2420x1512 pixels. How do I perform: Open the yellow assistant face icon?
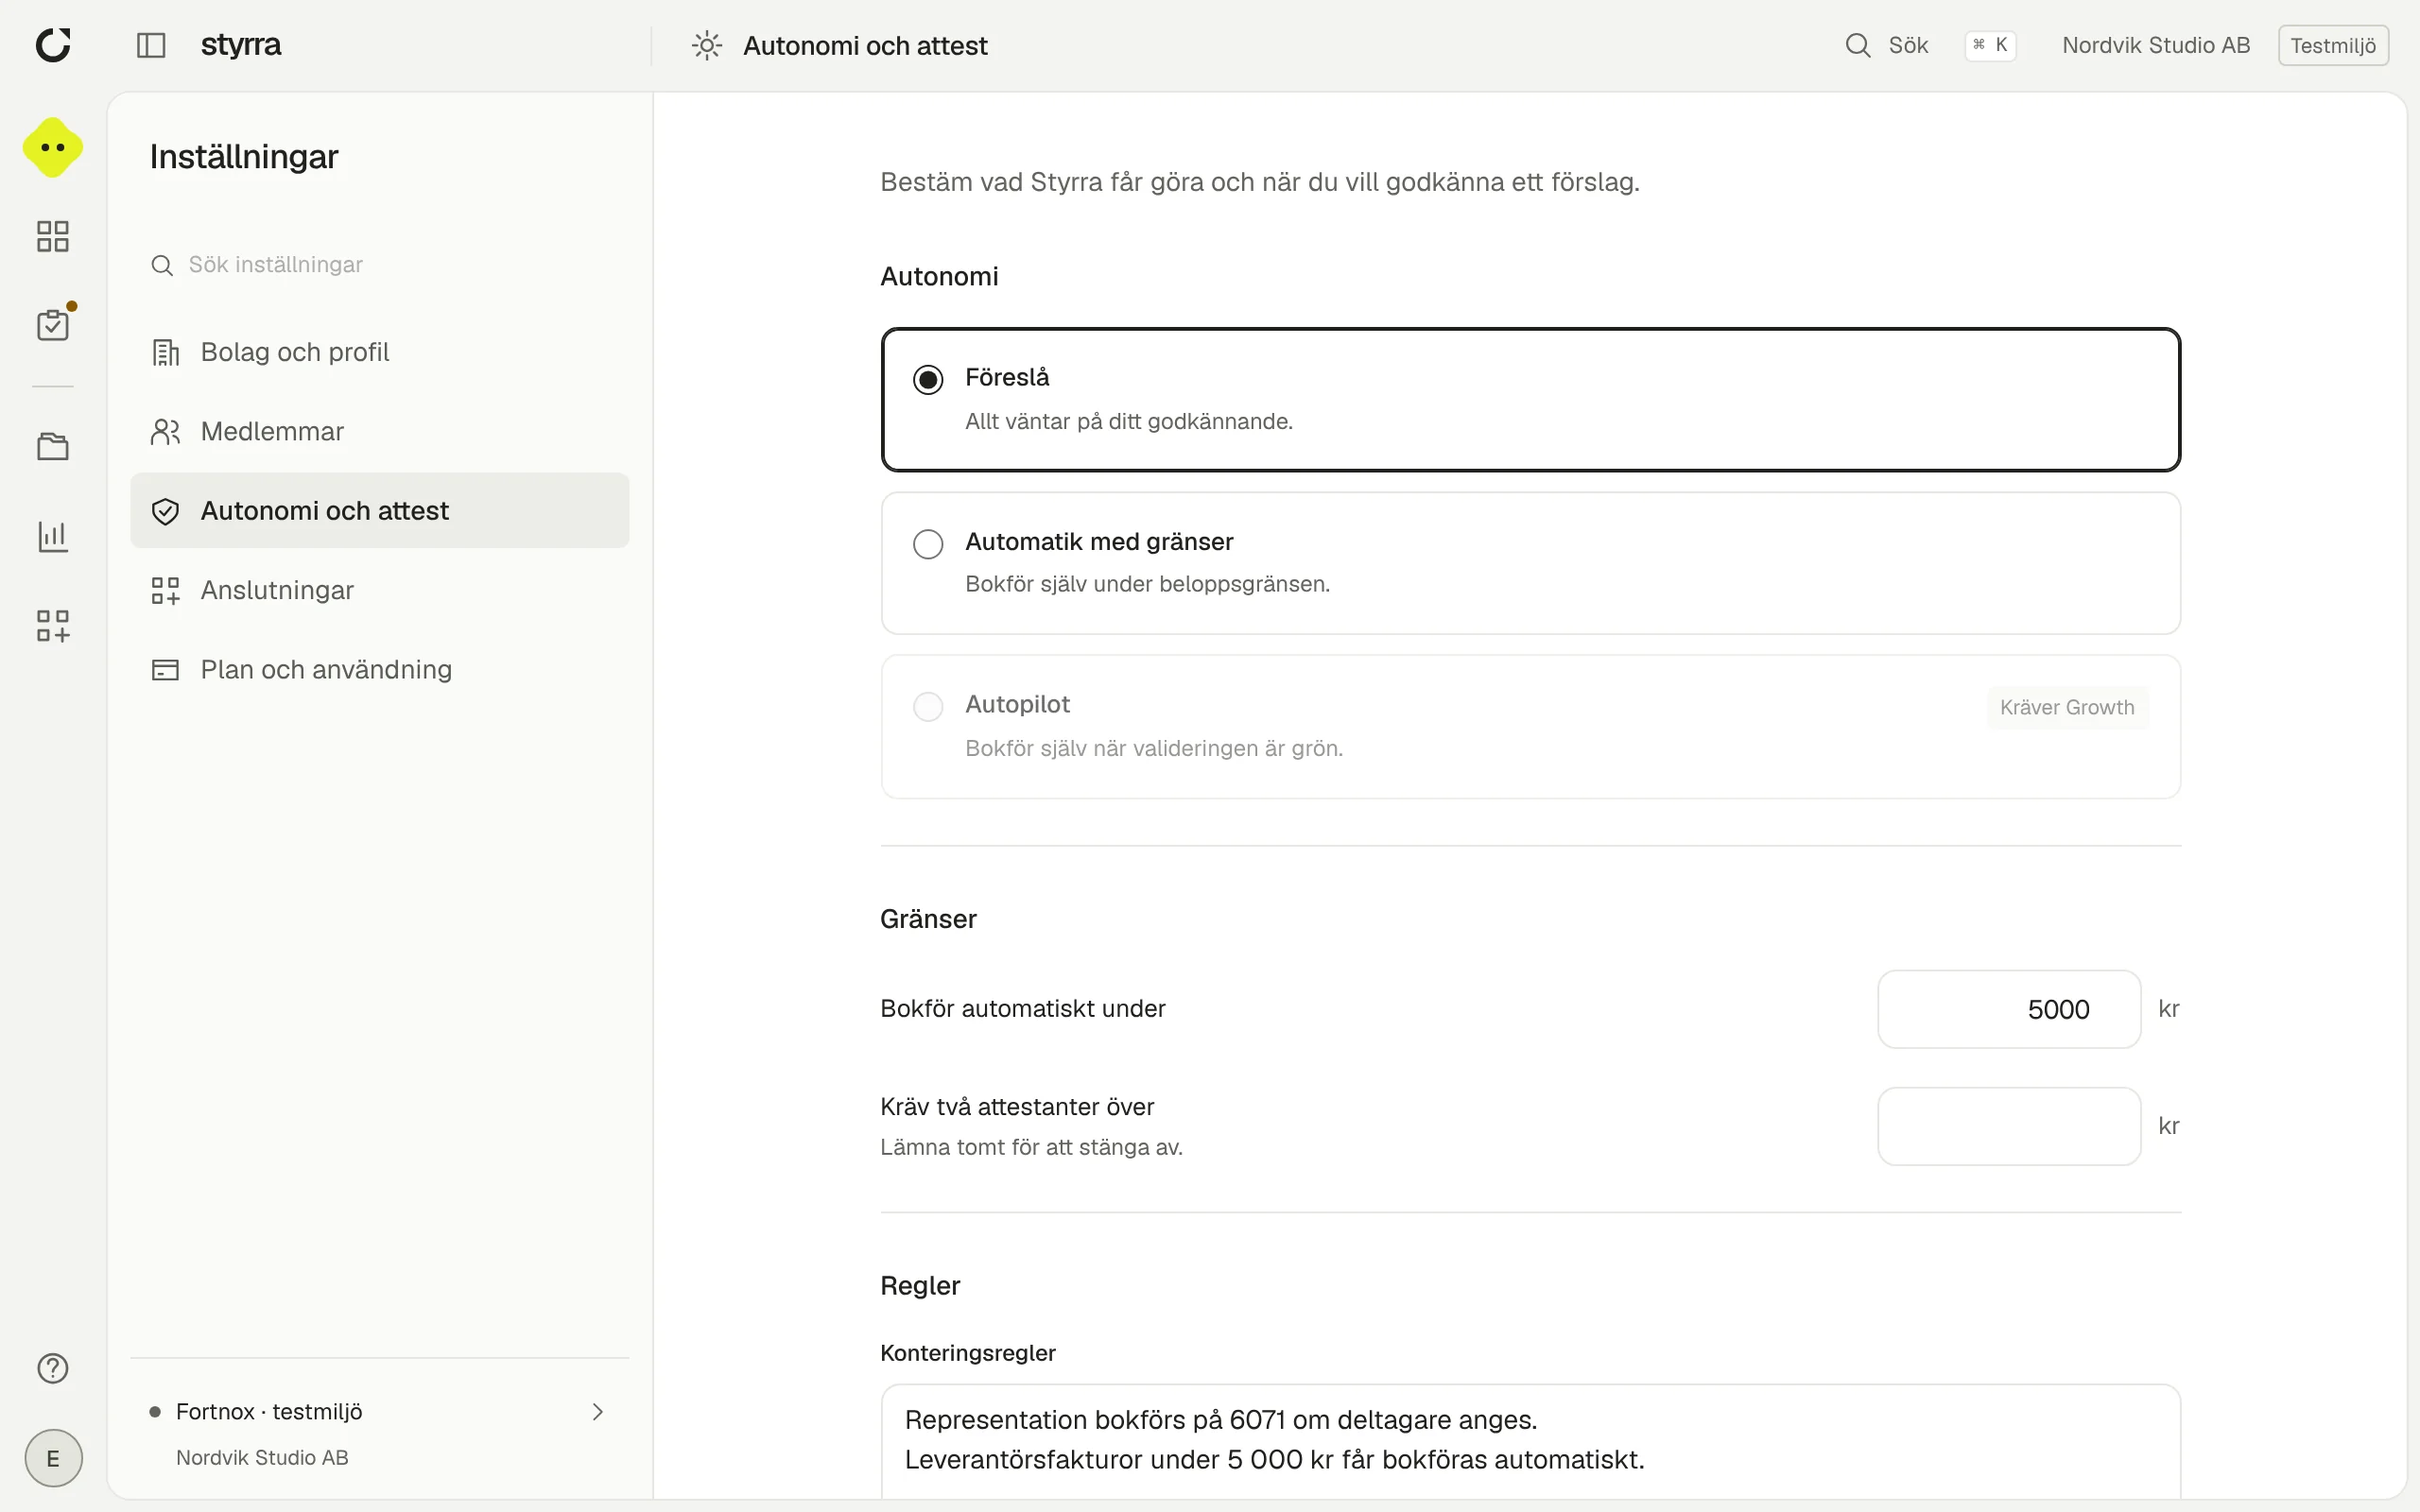click(53, 147)
